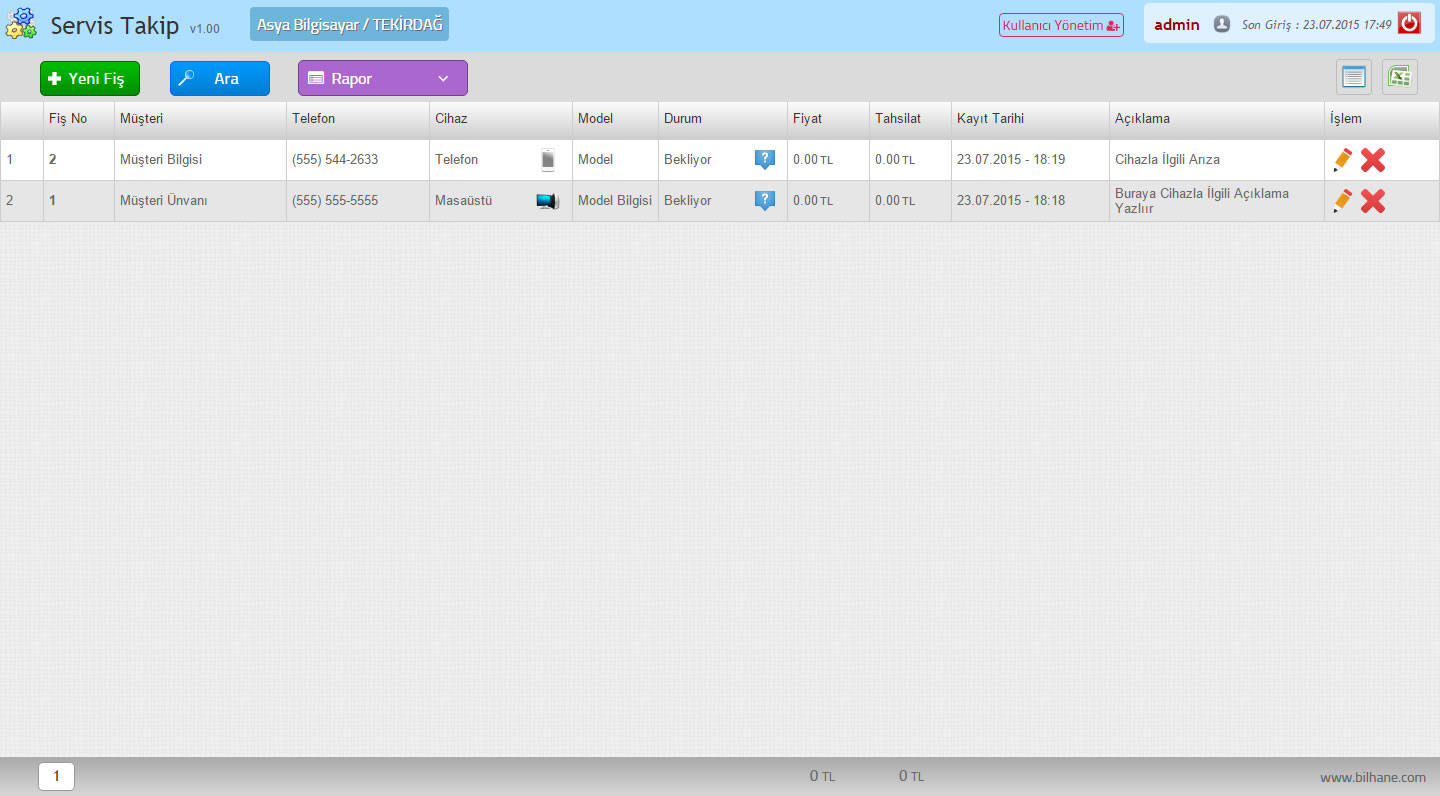Delete the Müşteri Ünvanı row
Viewport: 1440px width, 796px height.
point(1373,201)
